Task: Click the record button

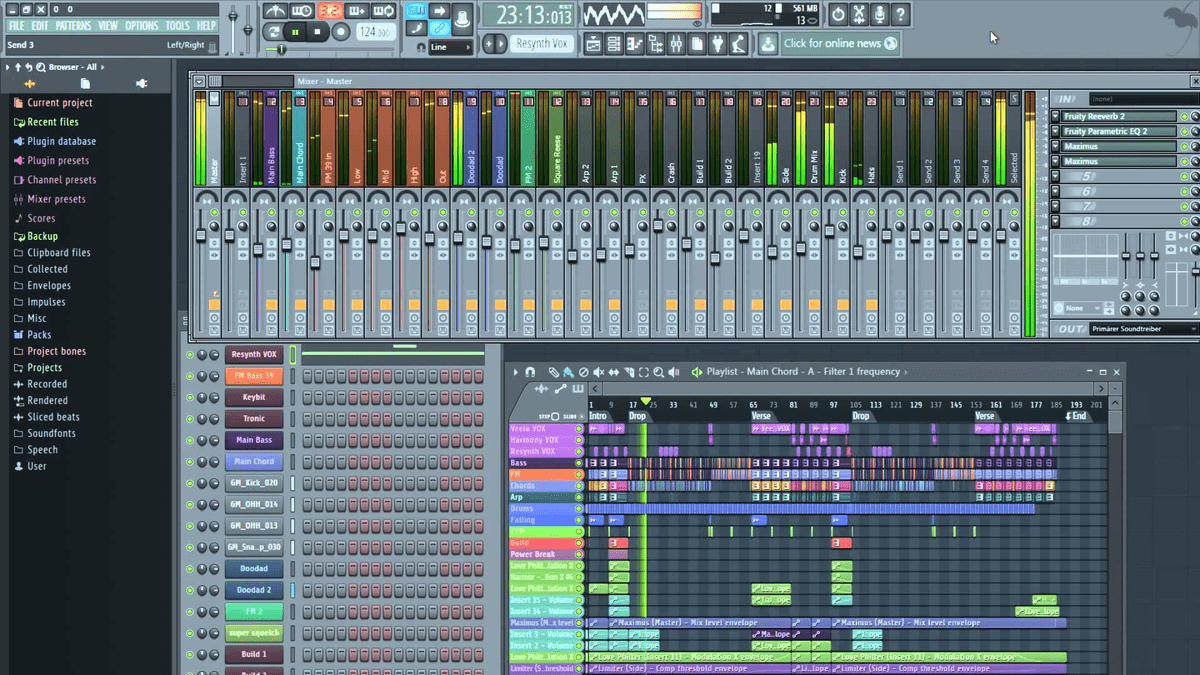Action: [340, 32]
